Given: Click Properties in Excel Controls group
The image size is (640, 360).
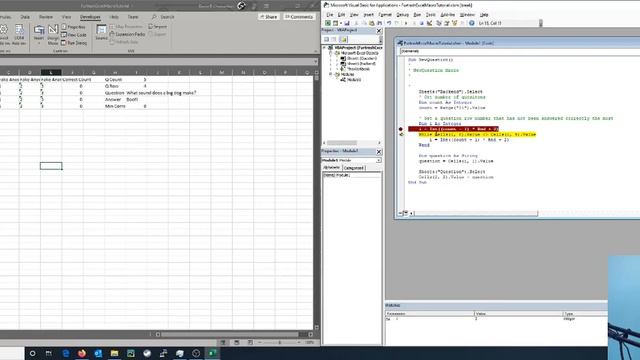Looking at the screenshot, I should [x=73, y=27].
